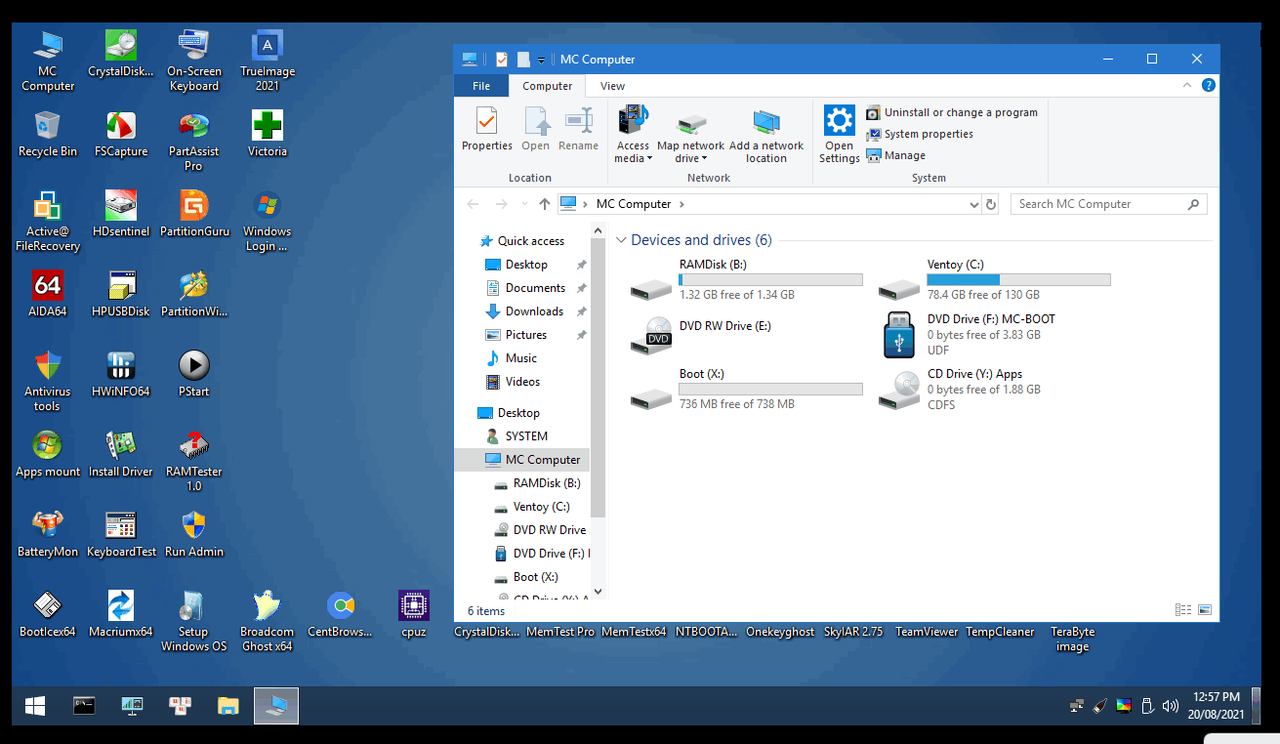Open the Run Admin desktop icon
Screen dimensions: 1280x744
tap(194, 533)
